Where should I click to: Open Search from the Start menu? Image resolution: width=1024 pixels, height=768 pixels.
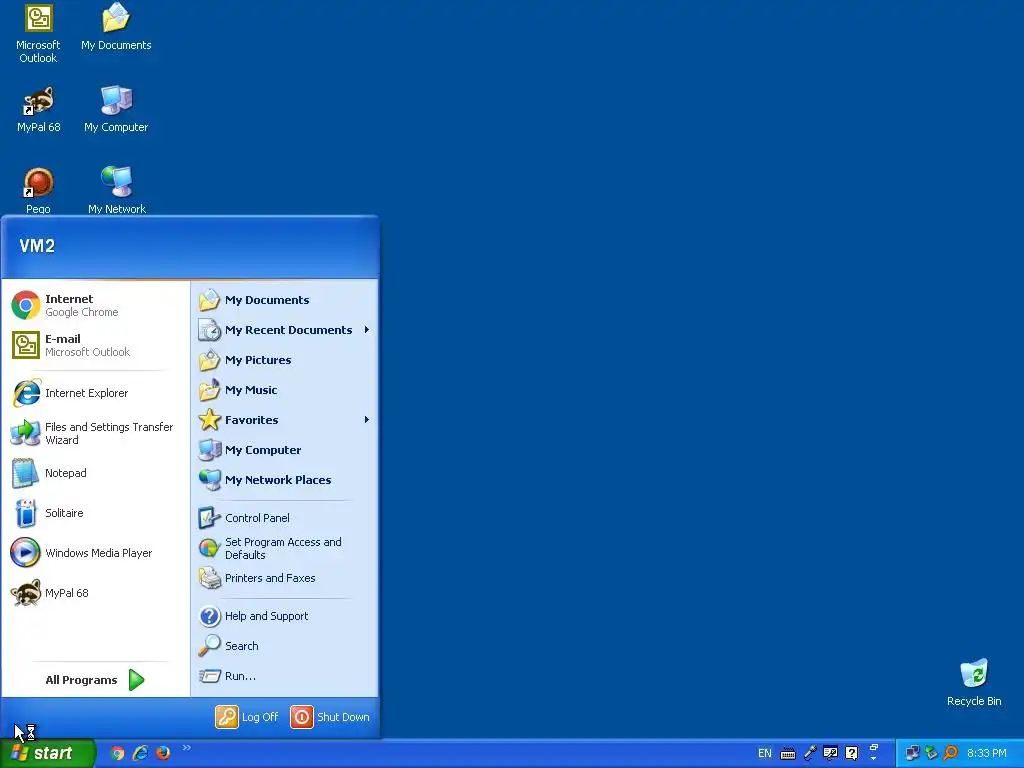pyautogui.click(x=285, y=646)
